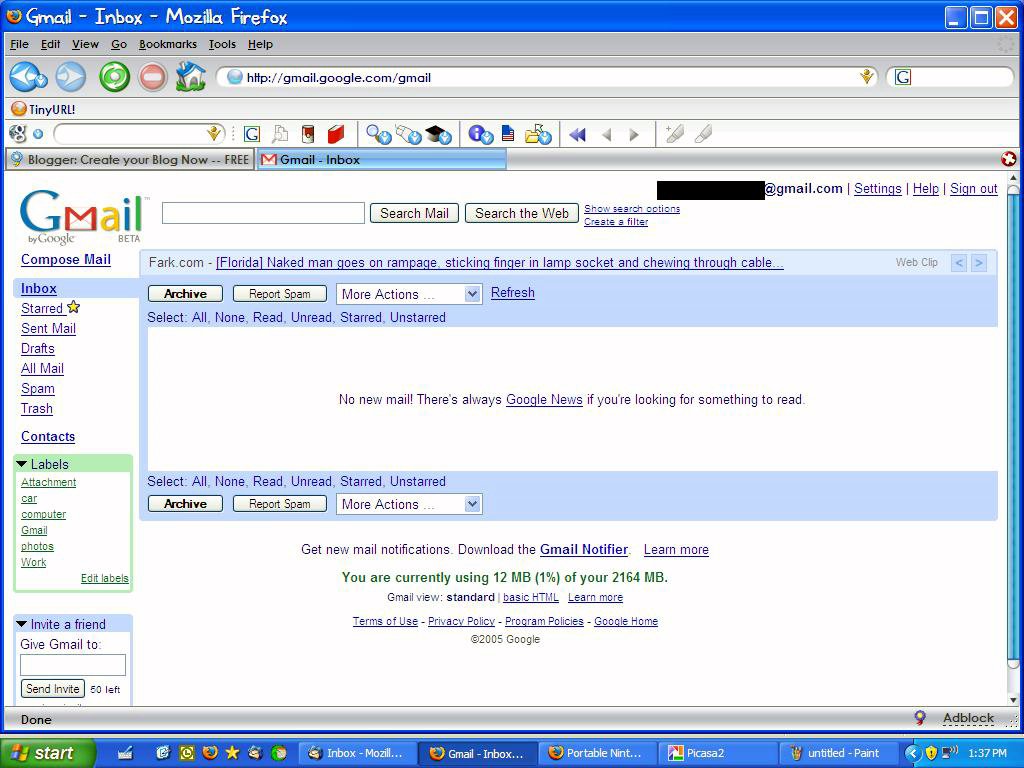Open the bottom More Actions dropdown
This screenshot has width=1024, height=768.
click(x=409, y=504)
